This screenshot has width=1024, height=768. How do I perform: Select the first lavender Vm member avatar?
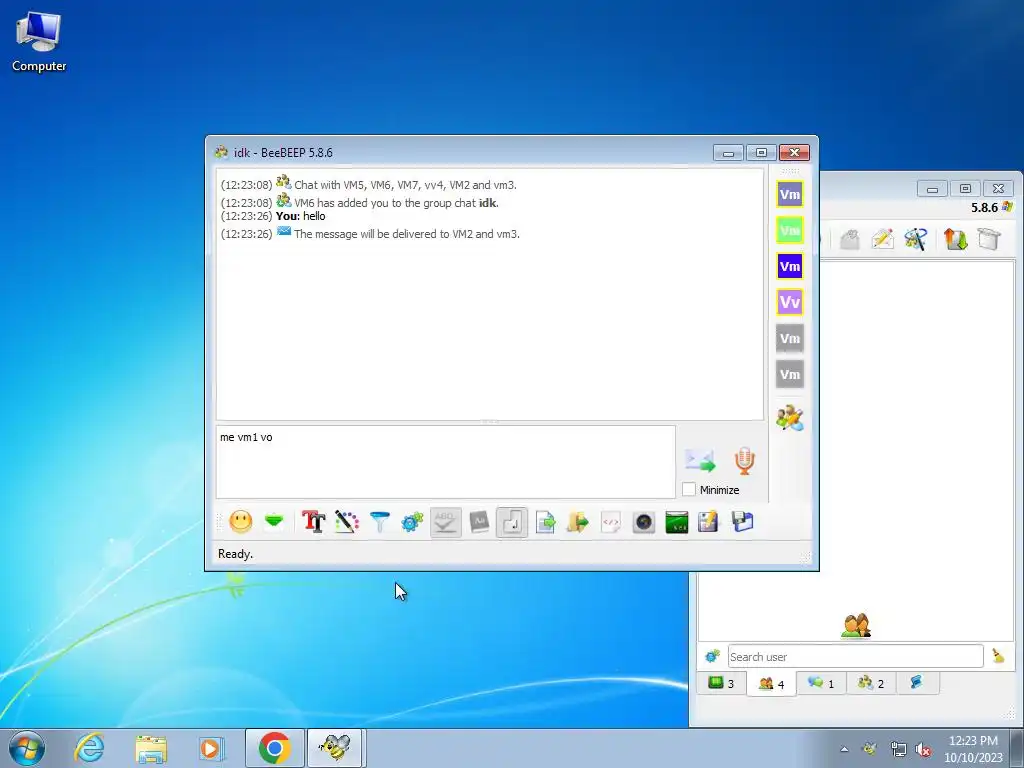[x=790, y=194]
